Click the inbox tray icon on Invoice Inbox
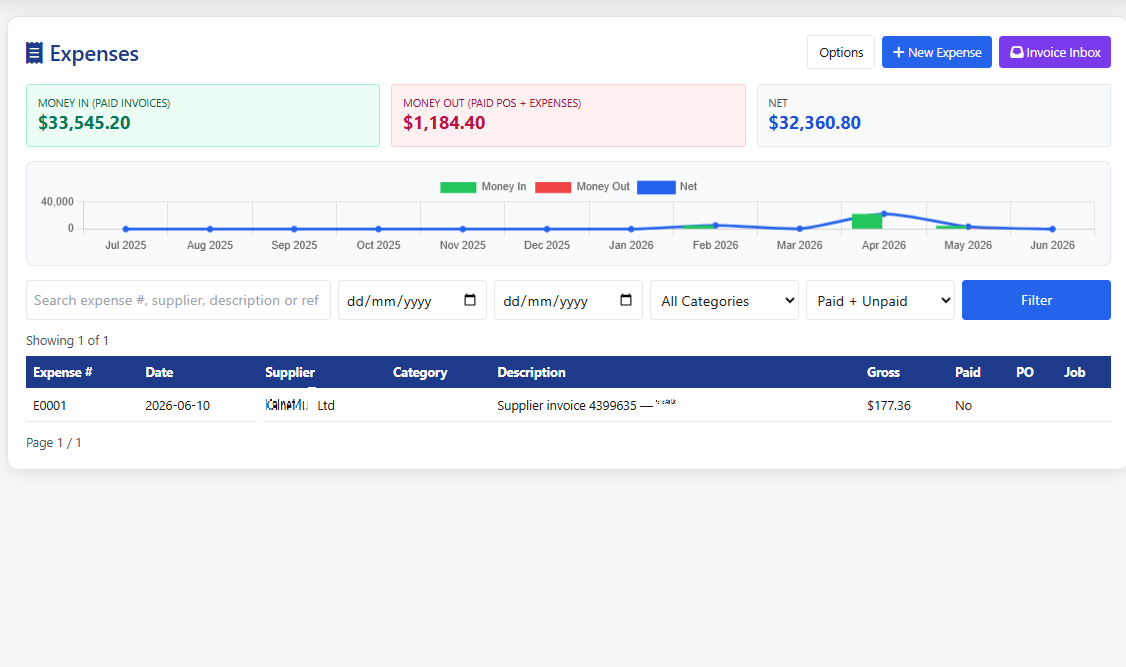The height and width of the screenshot is (667, 1126). tap(1017, 52)
